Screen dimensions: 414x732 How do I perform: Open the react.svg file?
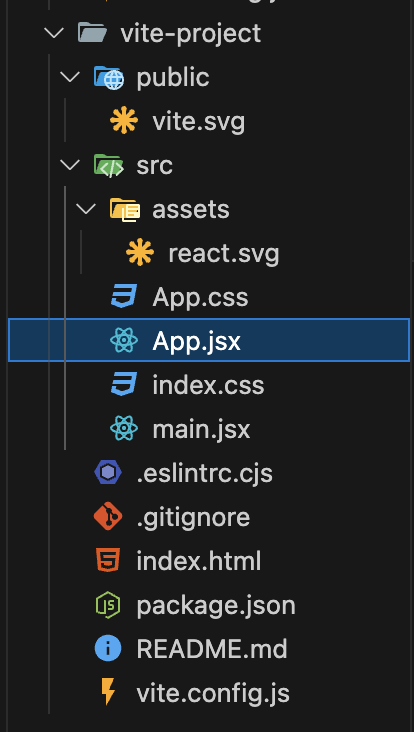click(x=224, y=253)
